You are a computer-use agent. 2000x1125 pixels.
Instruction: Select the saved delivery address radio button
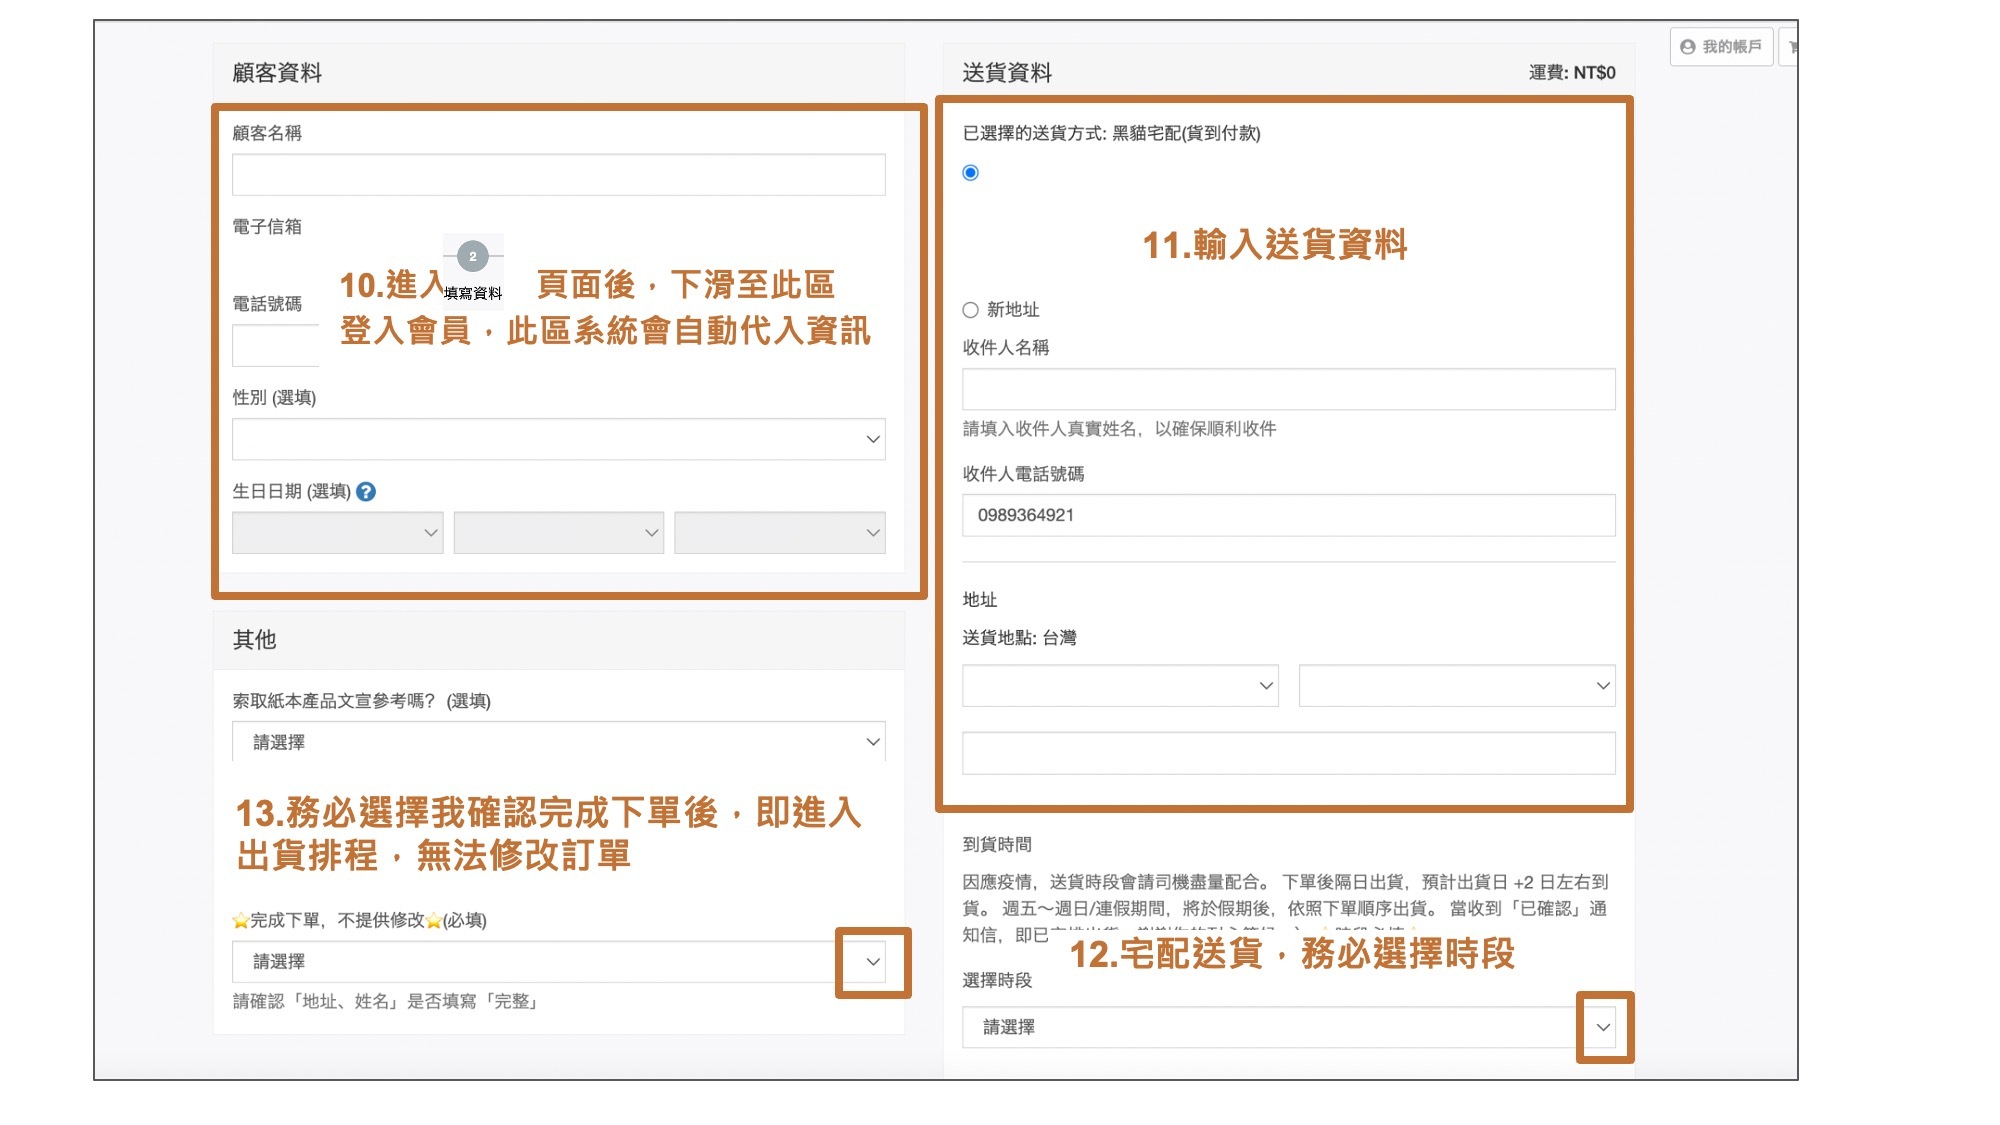[970, 173]
